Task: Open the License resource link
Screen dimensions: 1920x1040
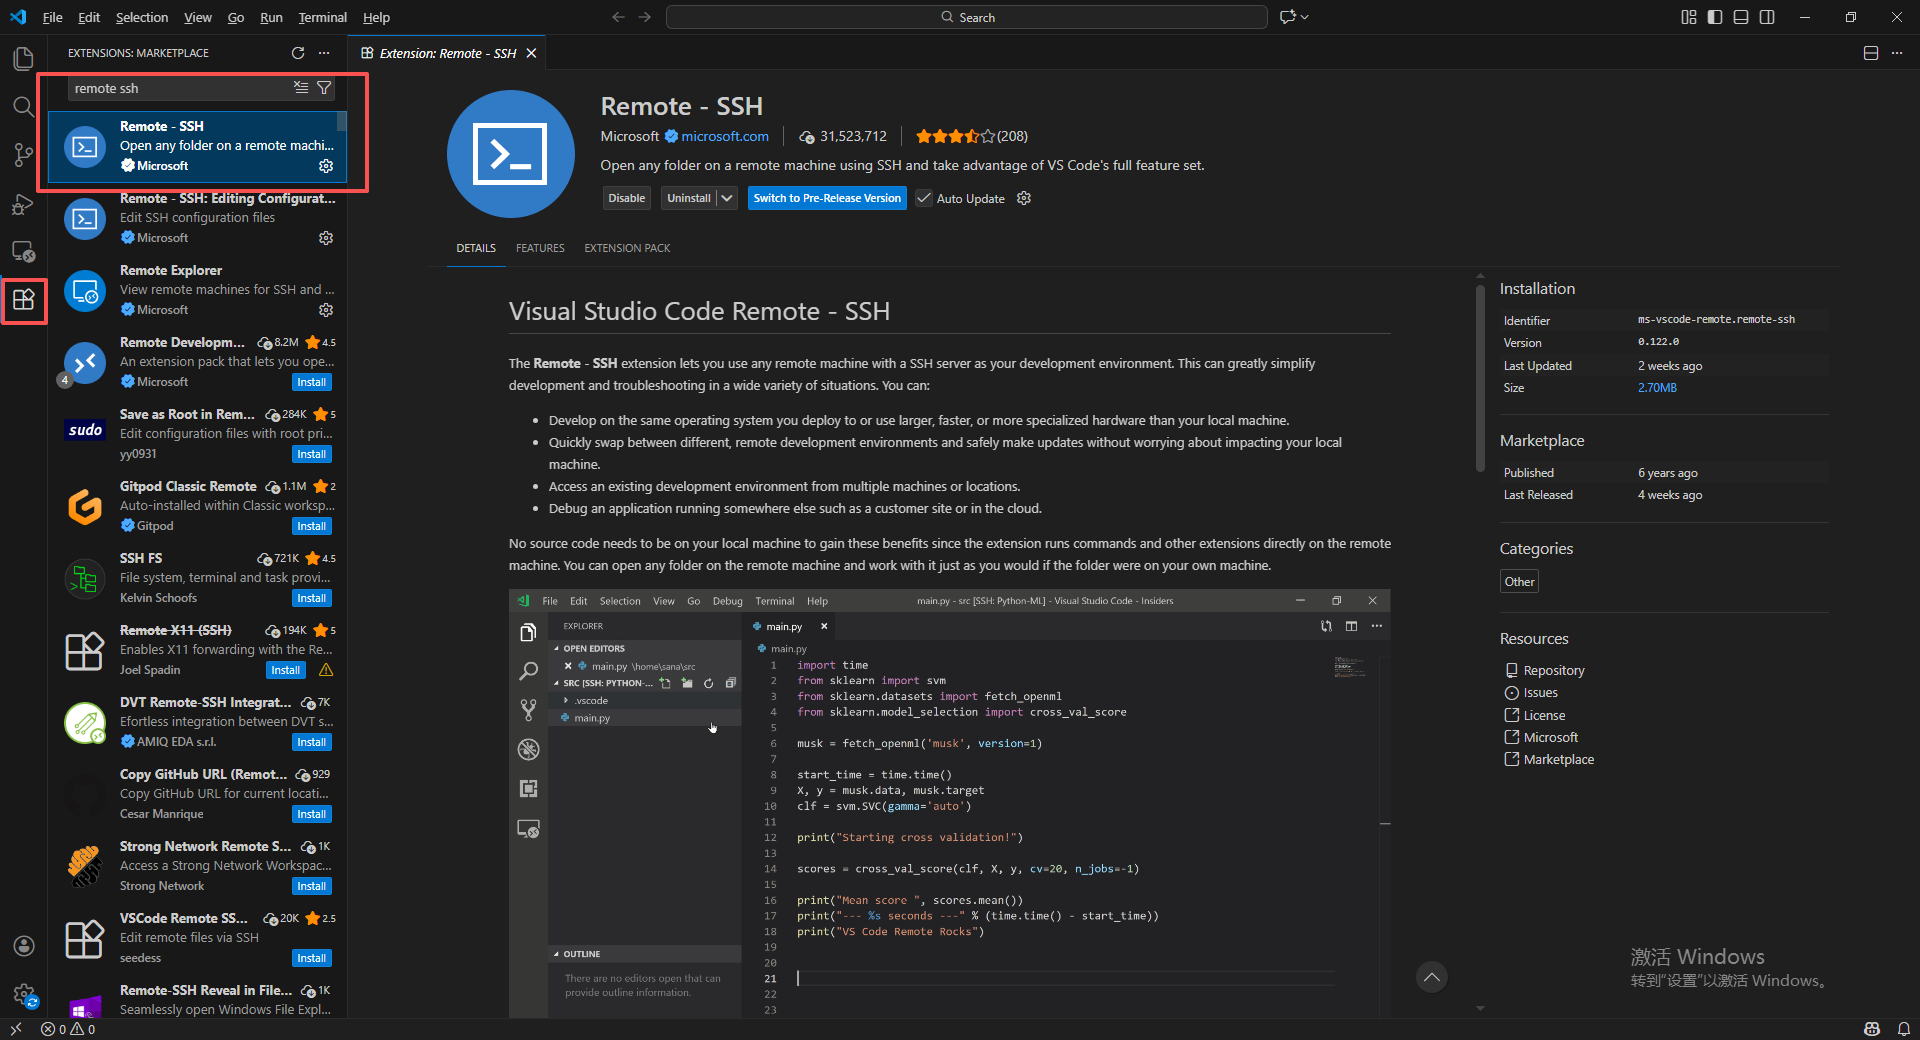Action: pyautogui.click(x=1544, y=715)
